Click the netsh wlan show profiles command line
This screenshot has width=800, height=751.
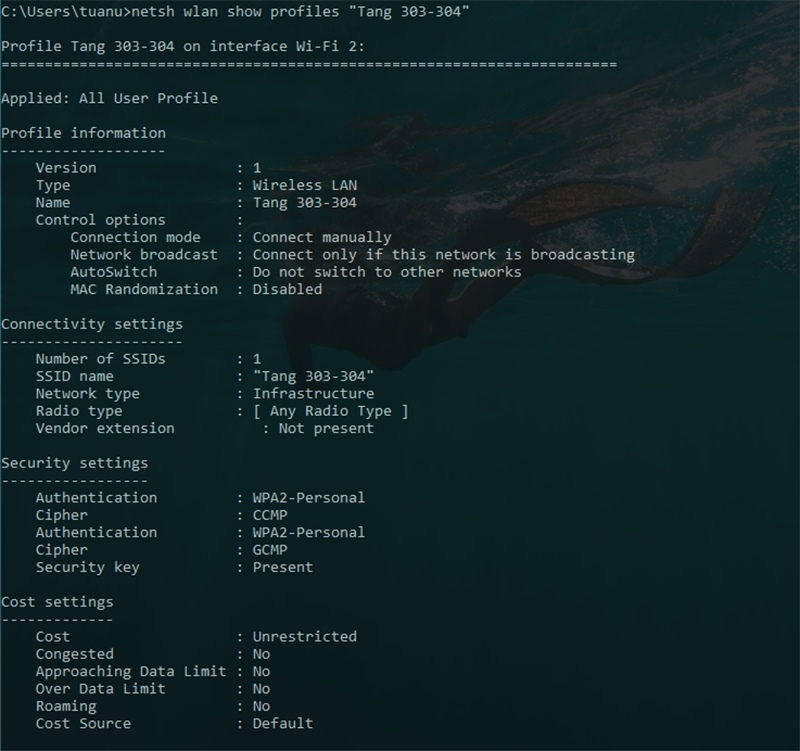[x=235, y=12]
